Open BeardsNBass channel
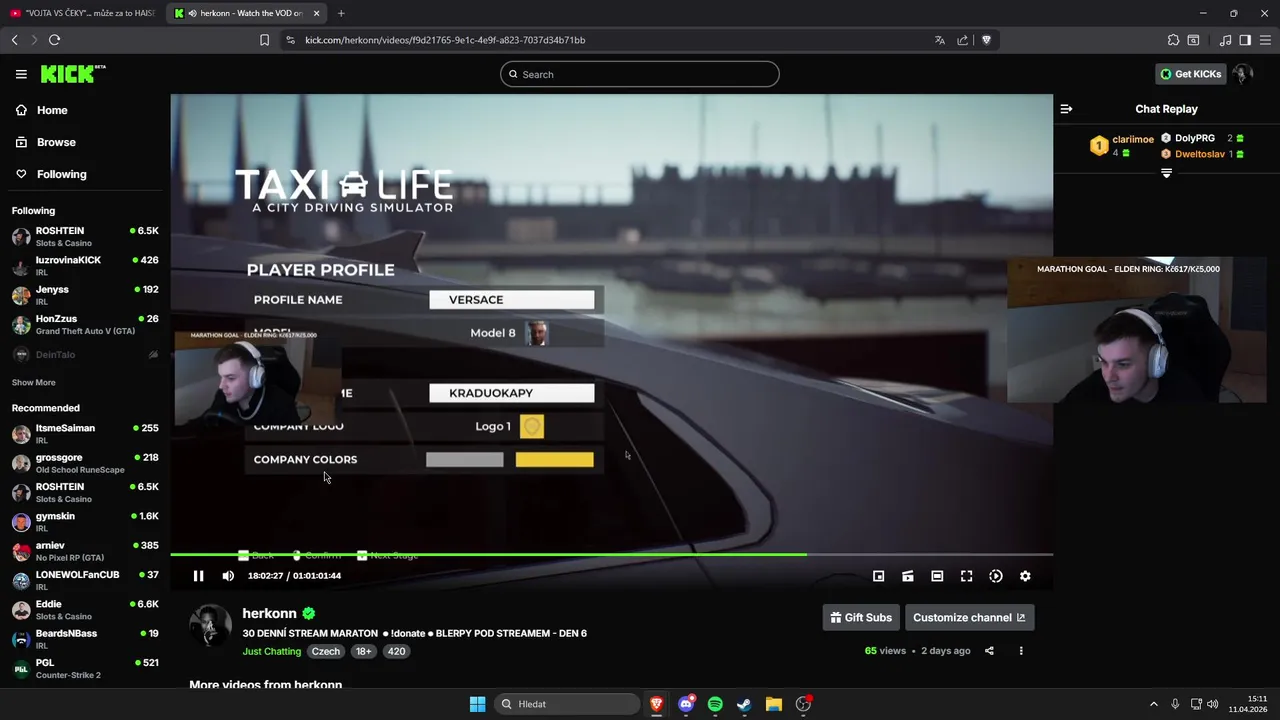1280x720 pixels. [x=85, y=639]
